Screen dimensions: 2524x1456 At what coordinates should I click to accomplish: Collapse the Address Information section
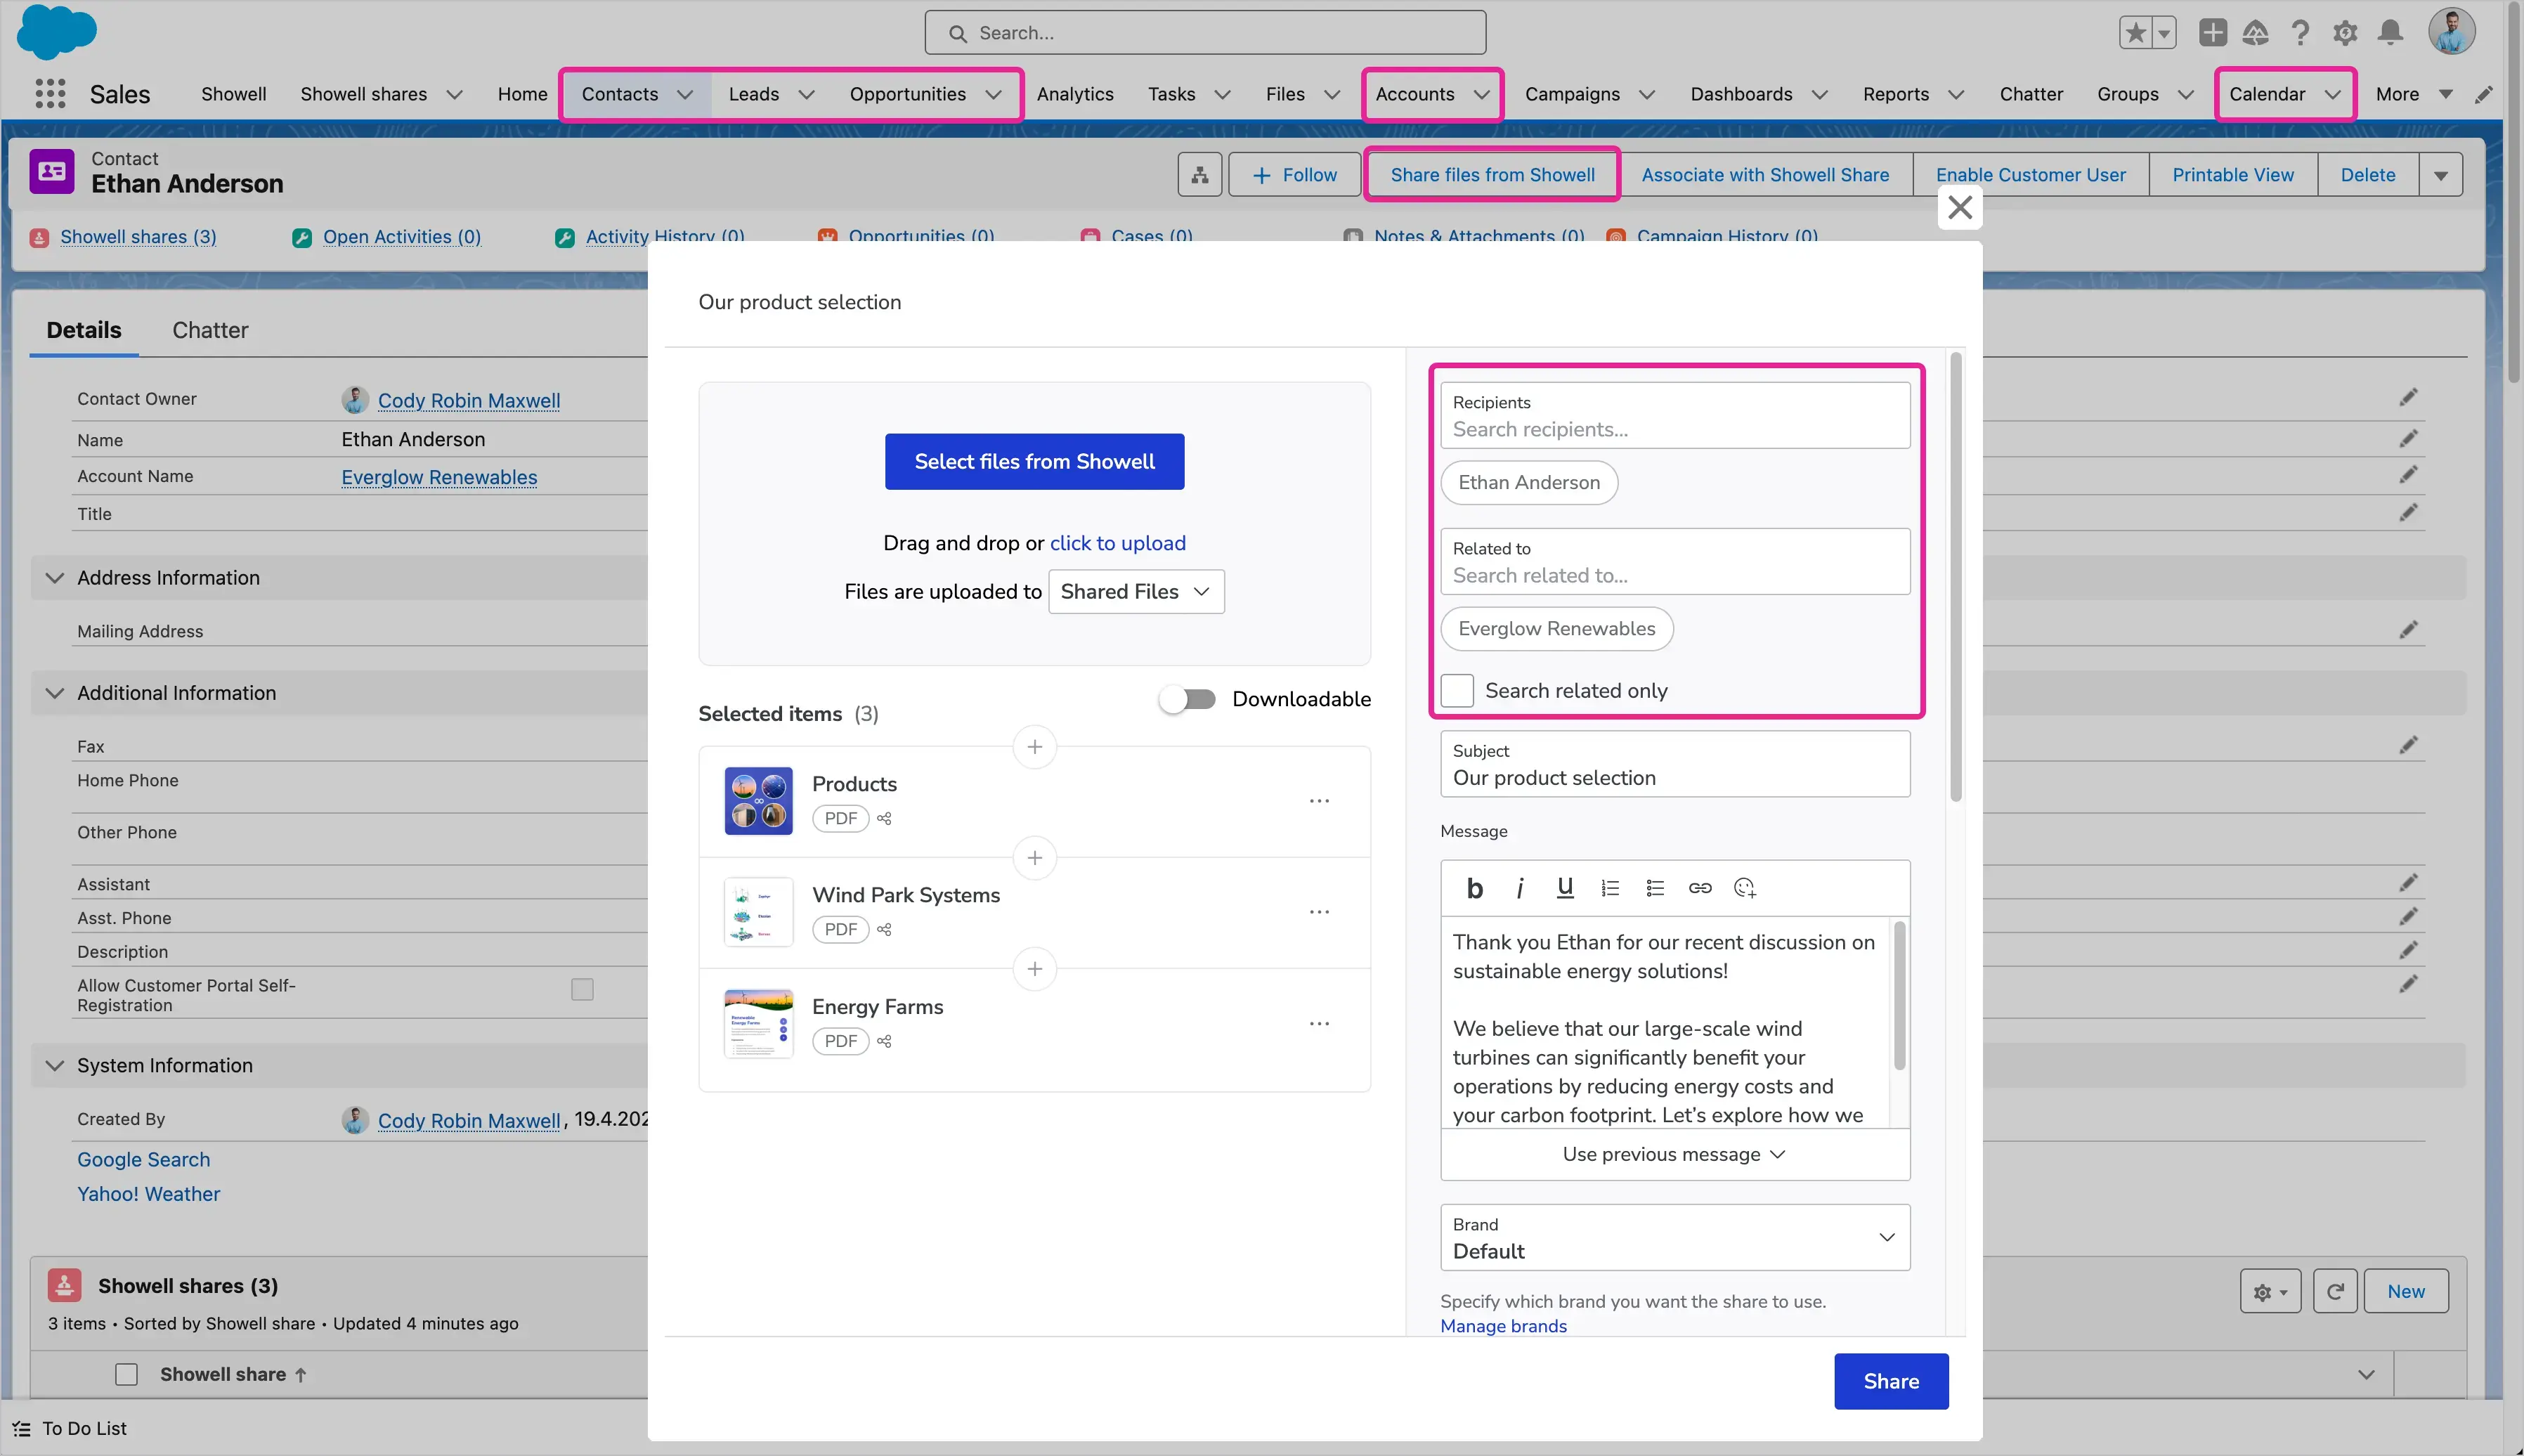[55, 578]
